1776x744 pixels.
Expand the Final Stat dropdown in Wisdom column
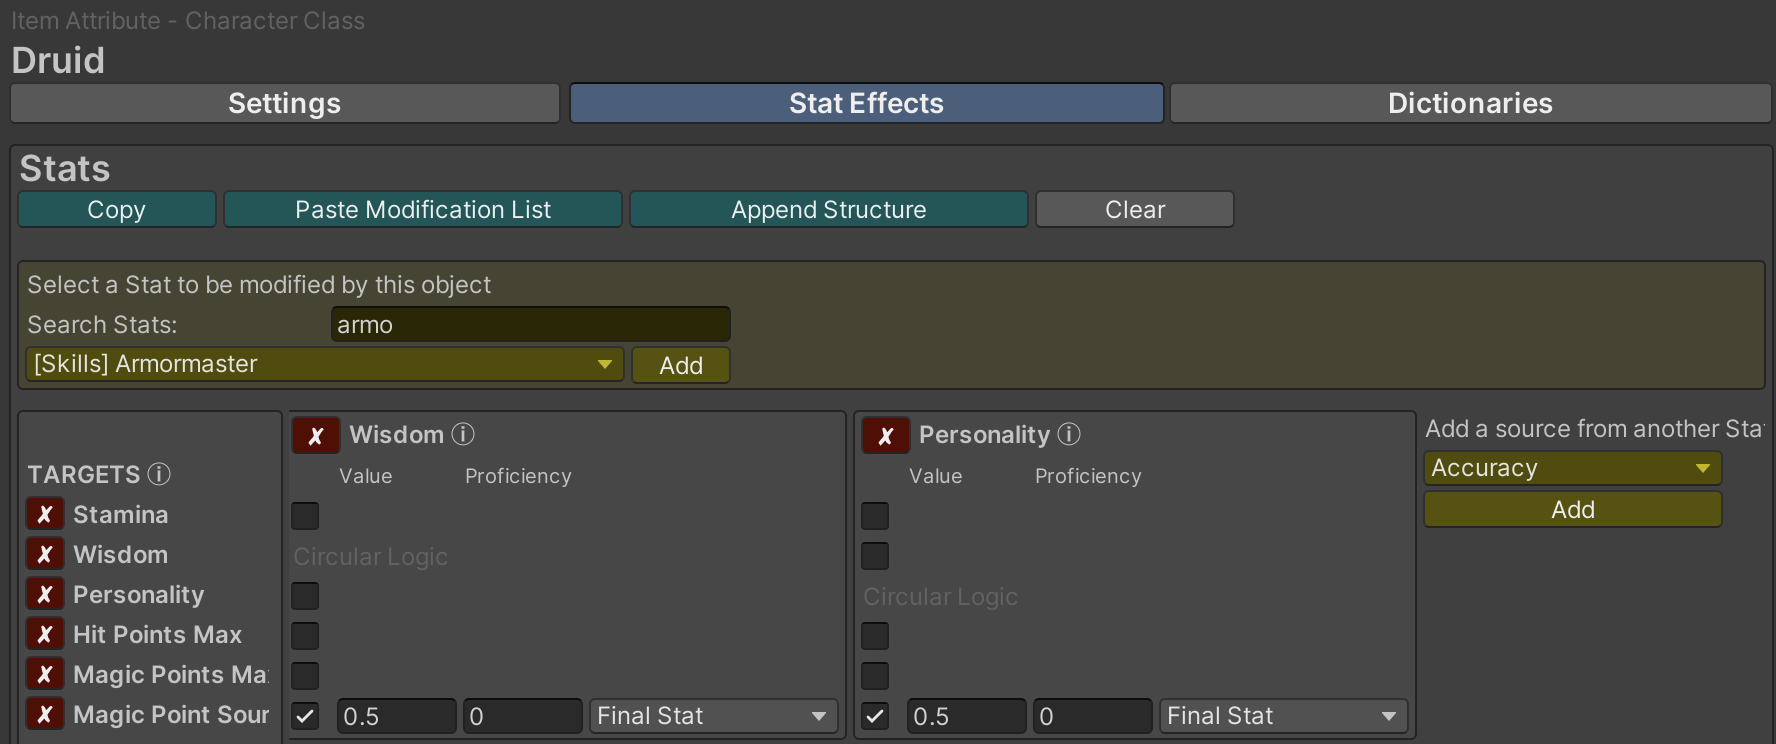tap(713, 716)
